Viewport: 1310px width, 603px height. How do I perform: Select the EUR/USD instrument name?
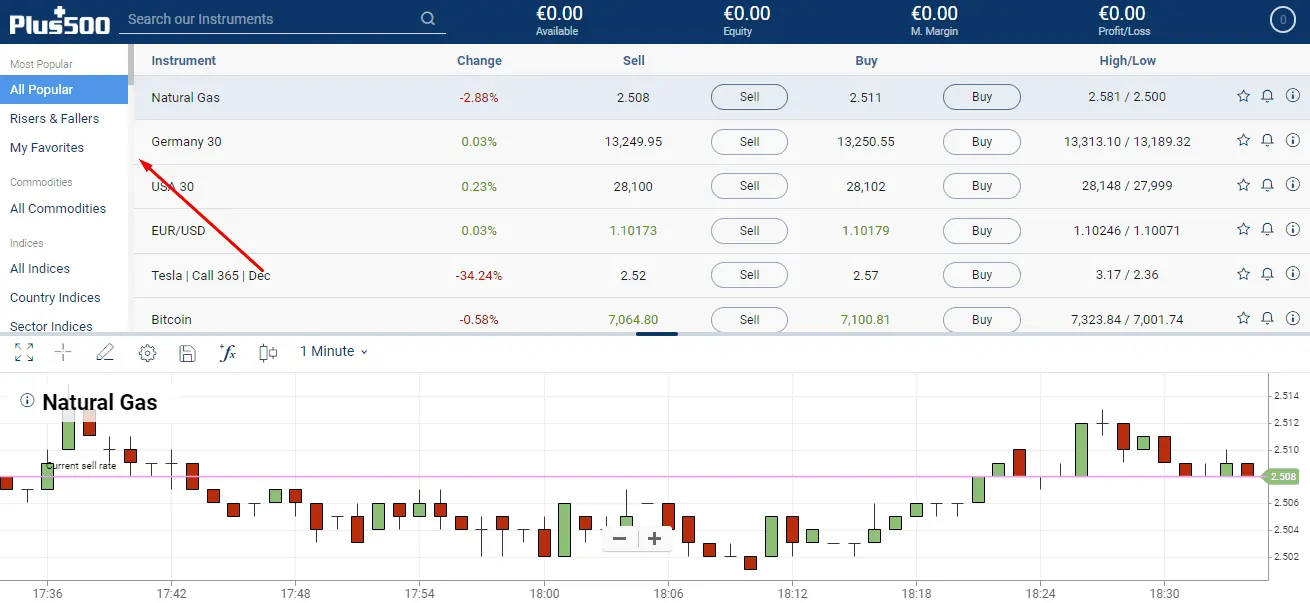coord(178,230)
